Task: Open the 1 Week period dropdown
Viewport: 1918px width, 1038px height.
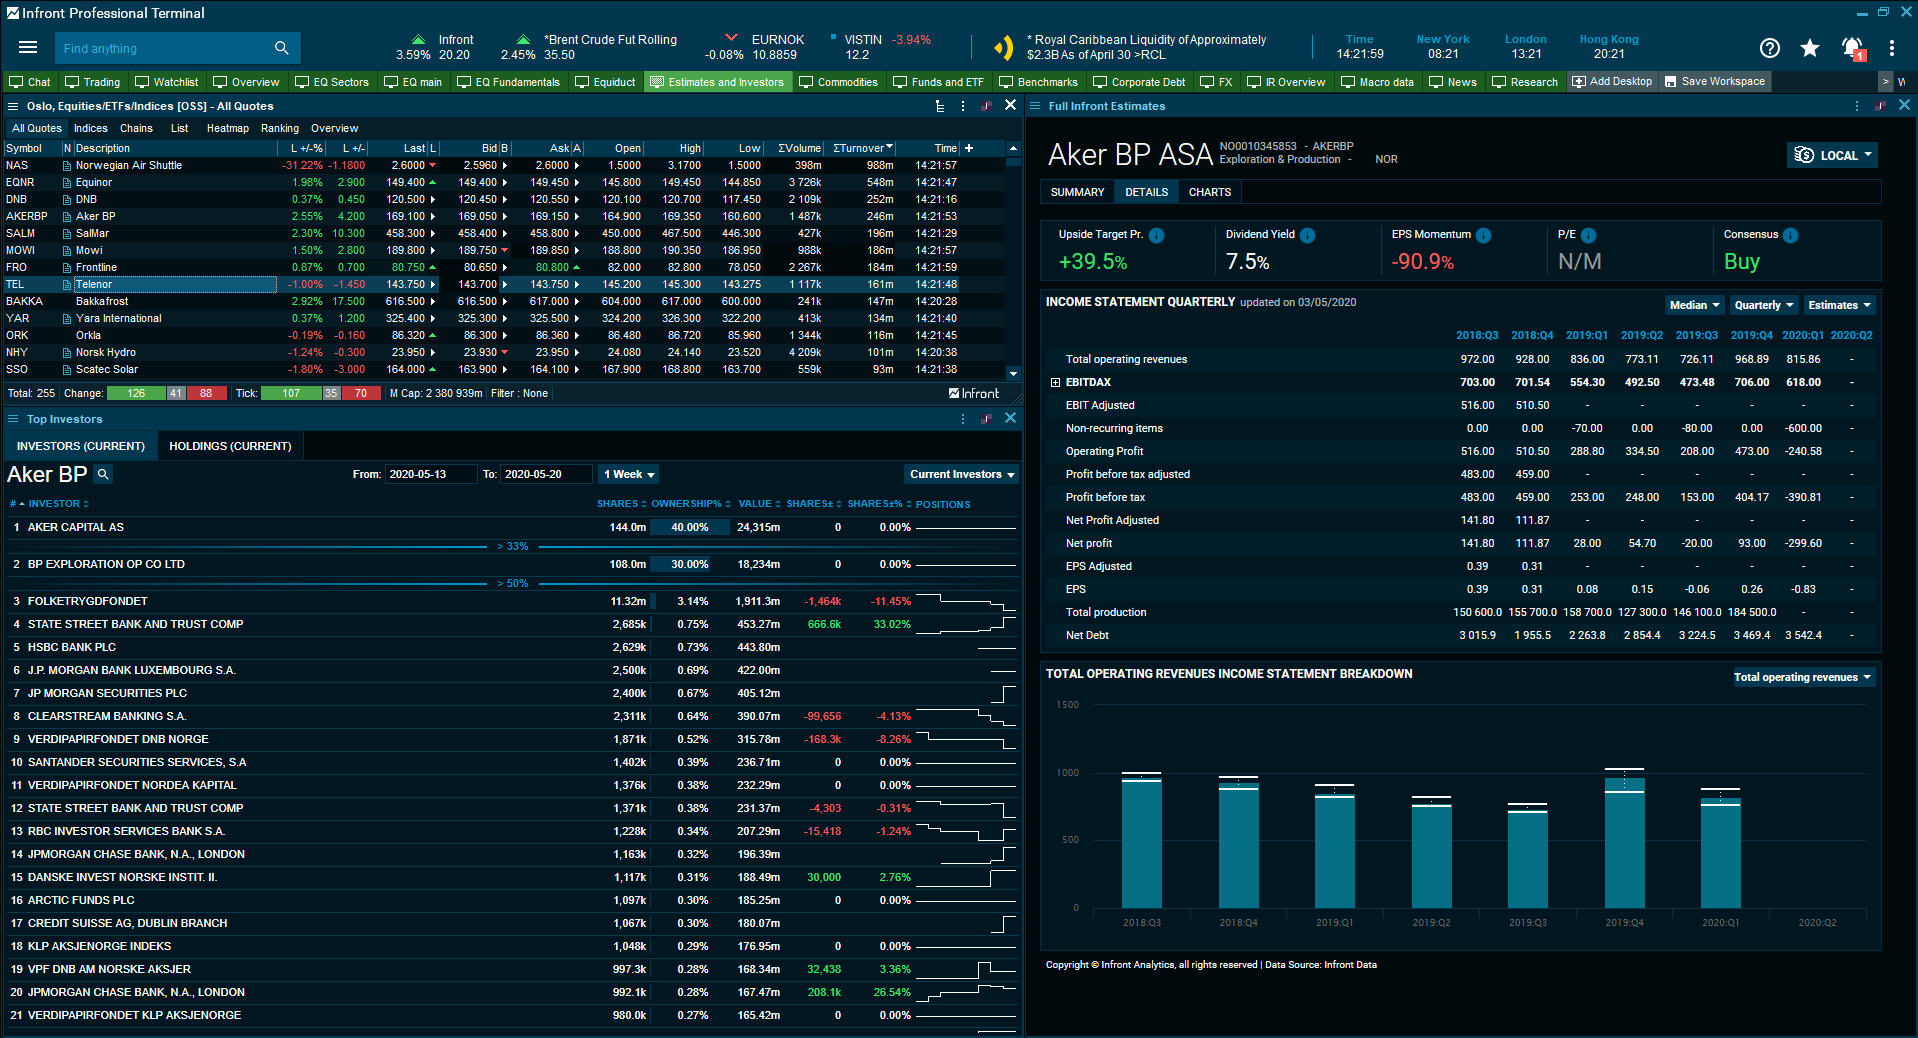Action: click(x=628, y=474)
